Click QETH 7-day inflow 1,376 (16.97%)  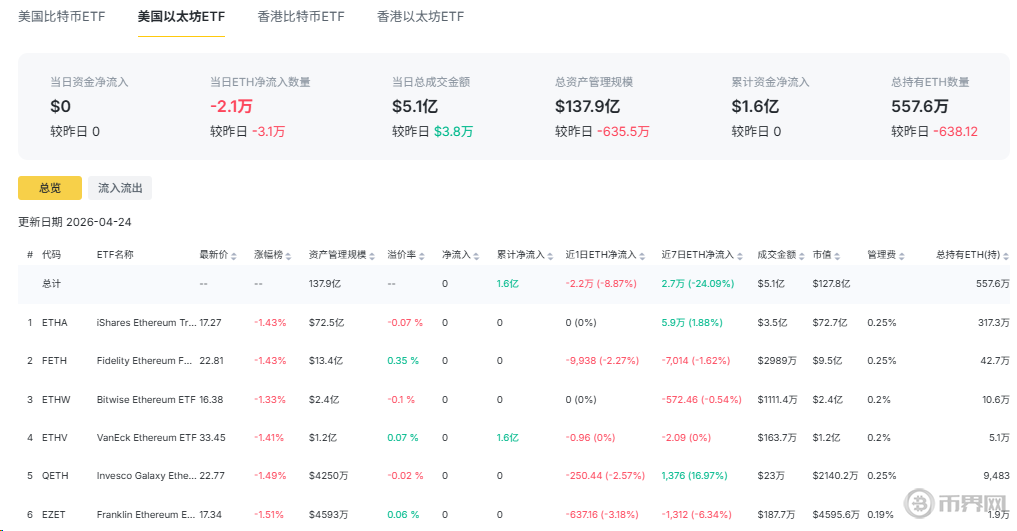[694, 475]
